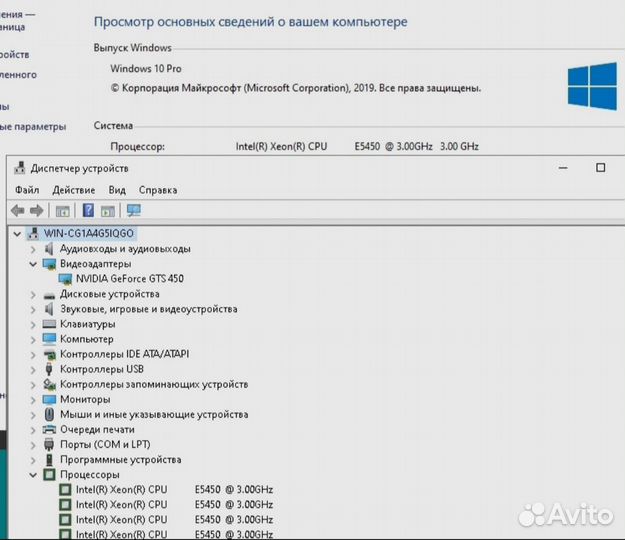This screenshot has width=625, height=540.
Task: Open the Вид menu
Action: tap(117, 190)
